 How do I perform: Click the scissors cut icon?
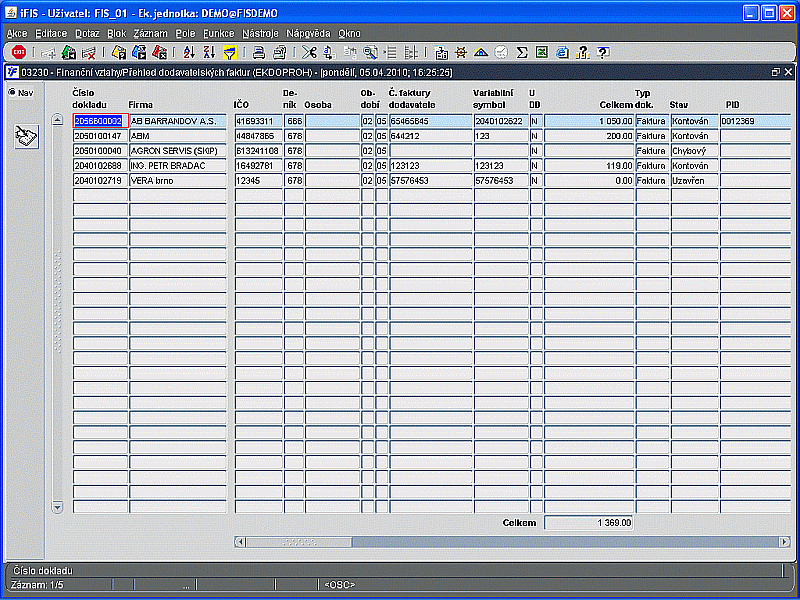pos(308,52)
